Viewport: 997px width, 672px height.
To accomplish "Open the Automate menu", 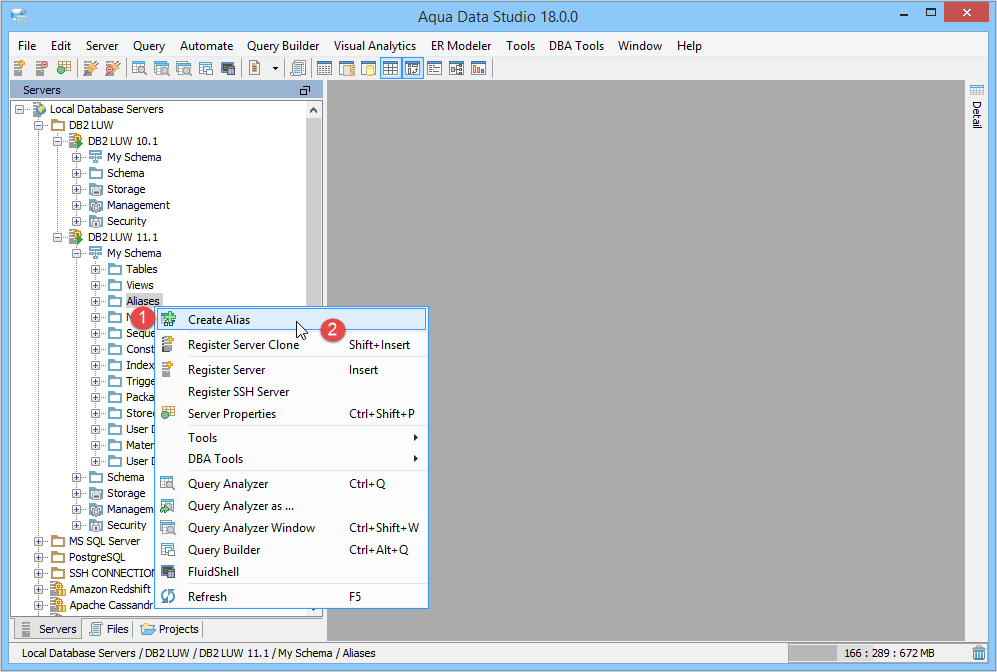I will coord(206,46).
